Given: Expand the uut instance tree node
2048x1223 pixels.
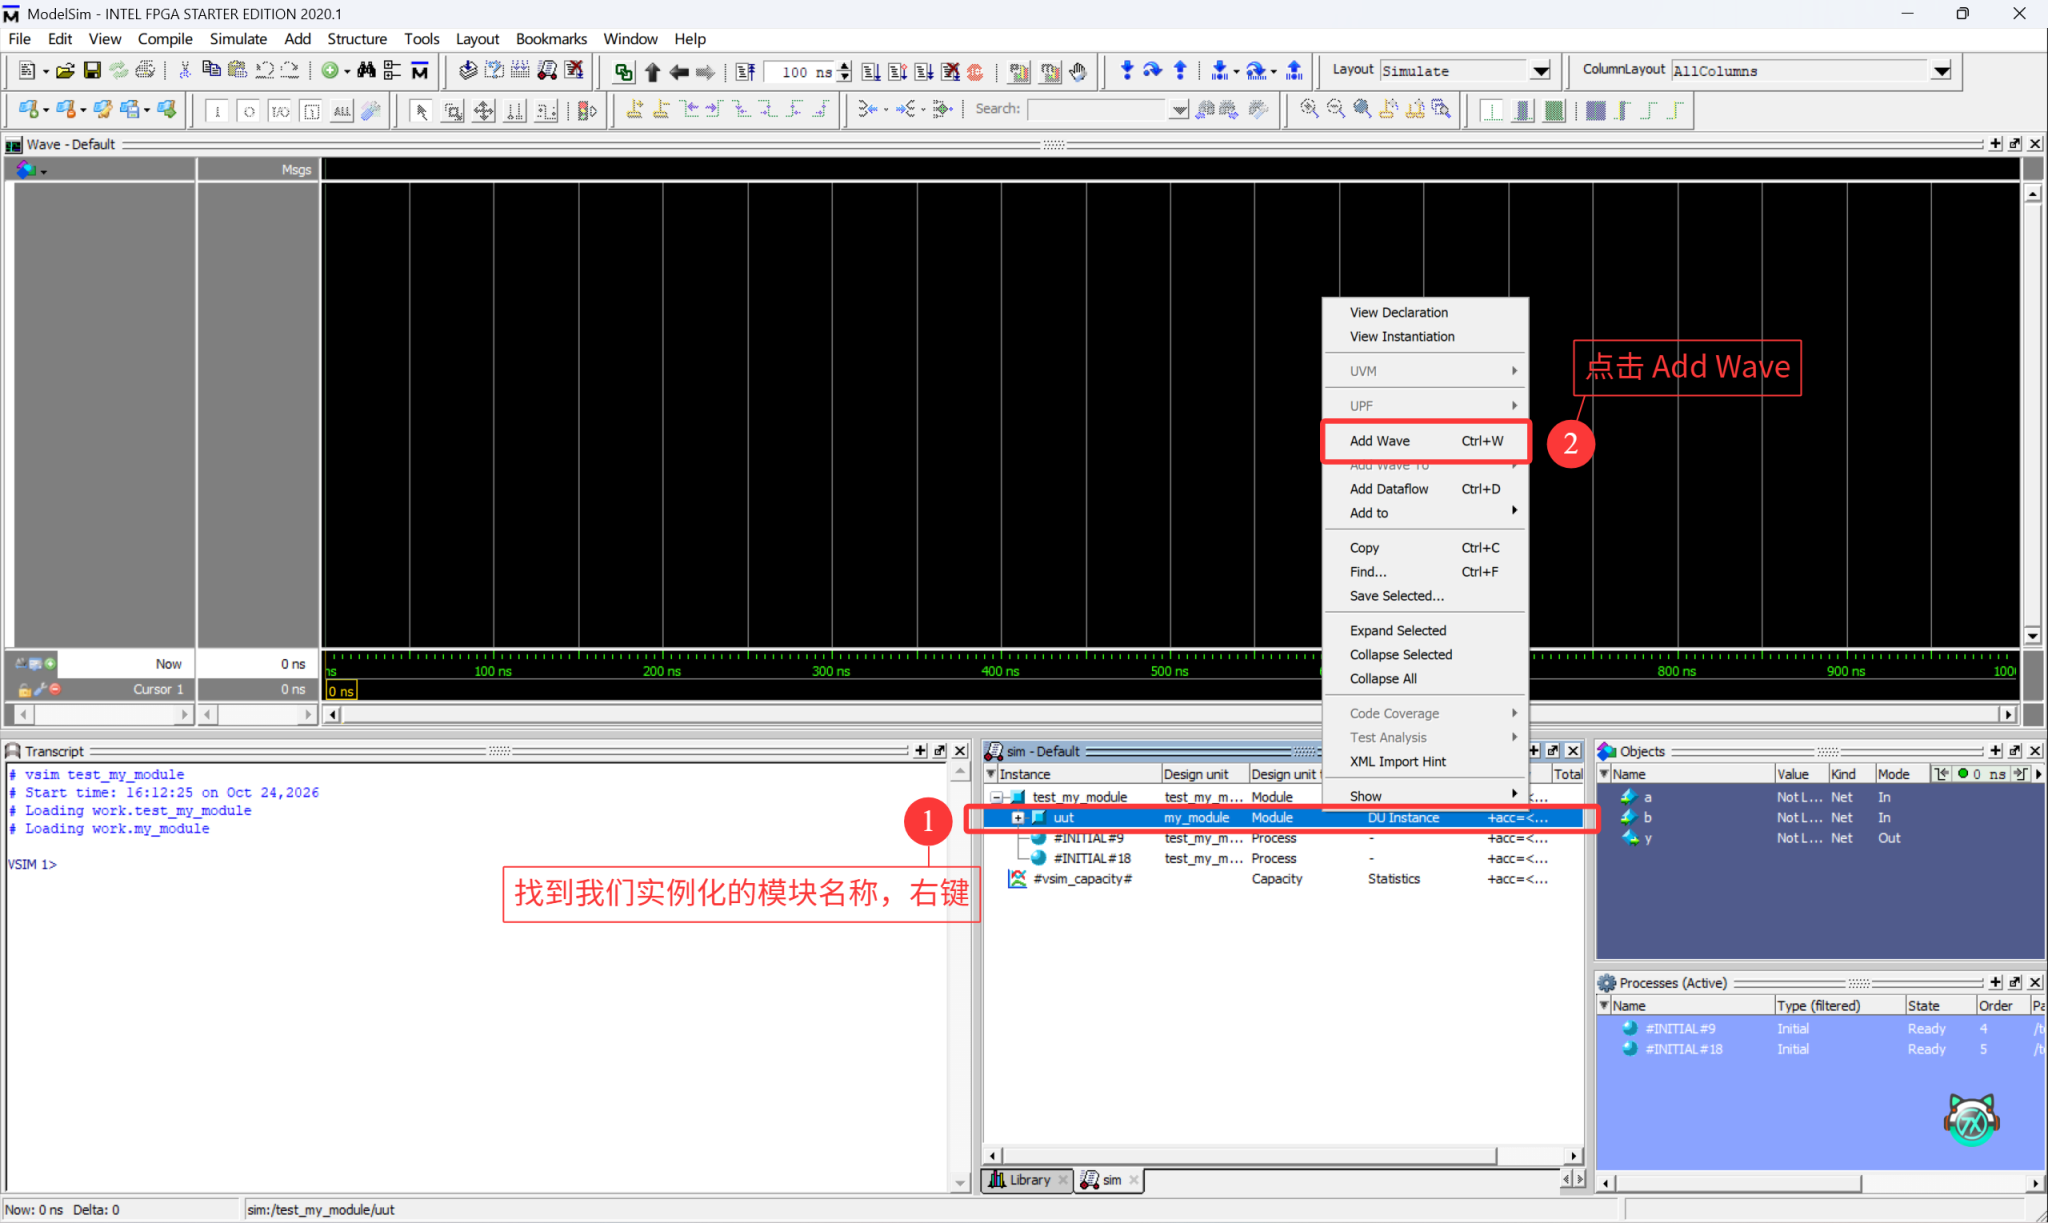Looking at the screenshot, I should (1017, 818).
